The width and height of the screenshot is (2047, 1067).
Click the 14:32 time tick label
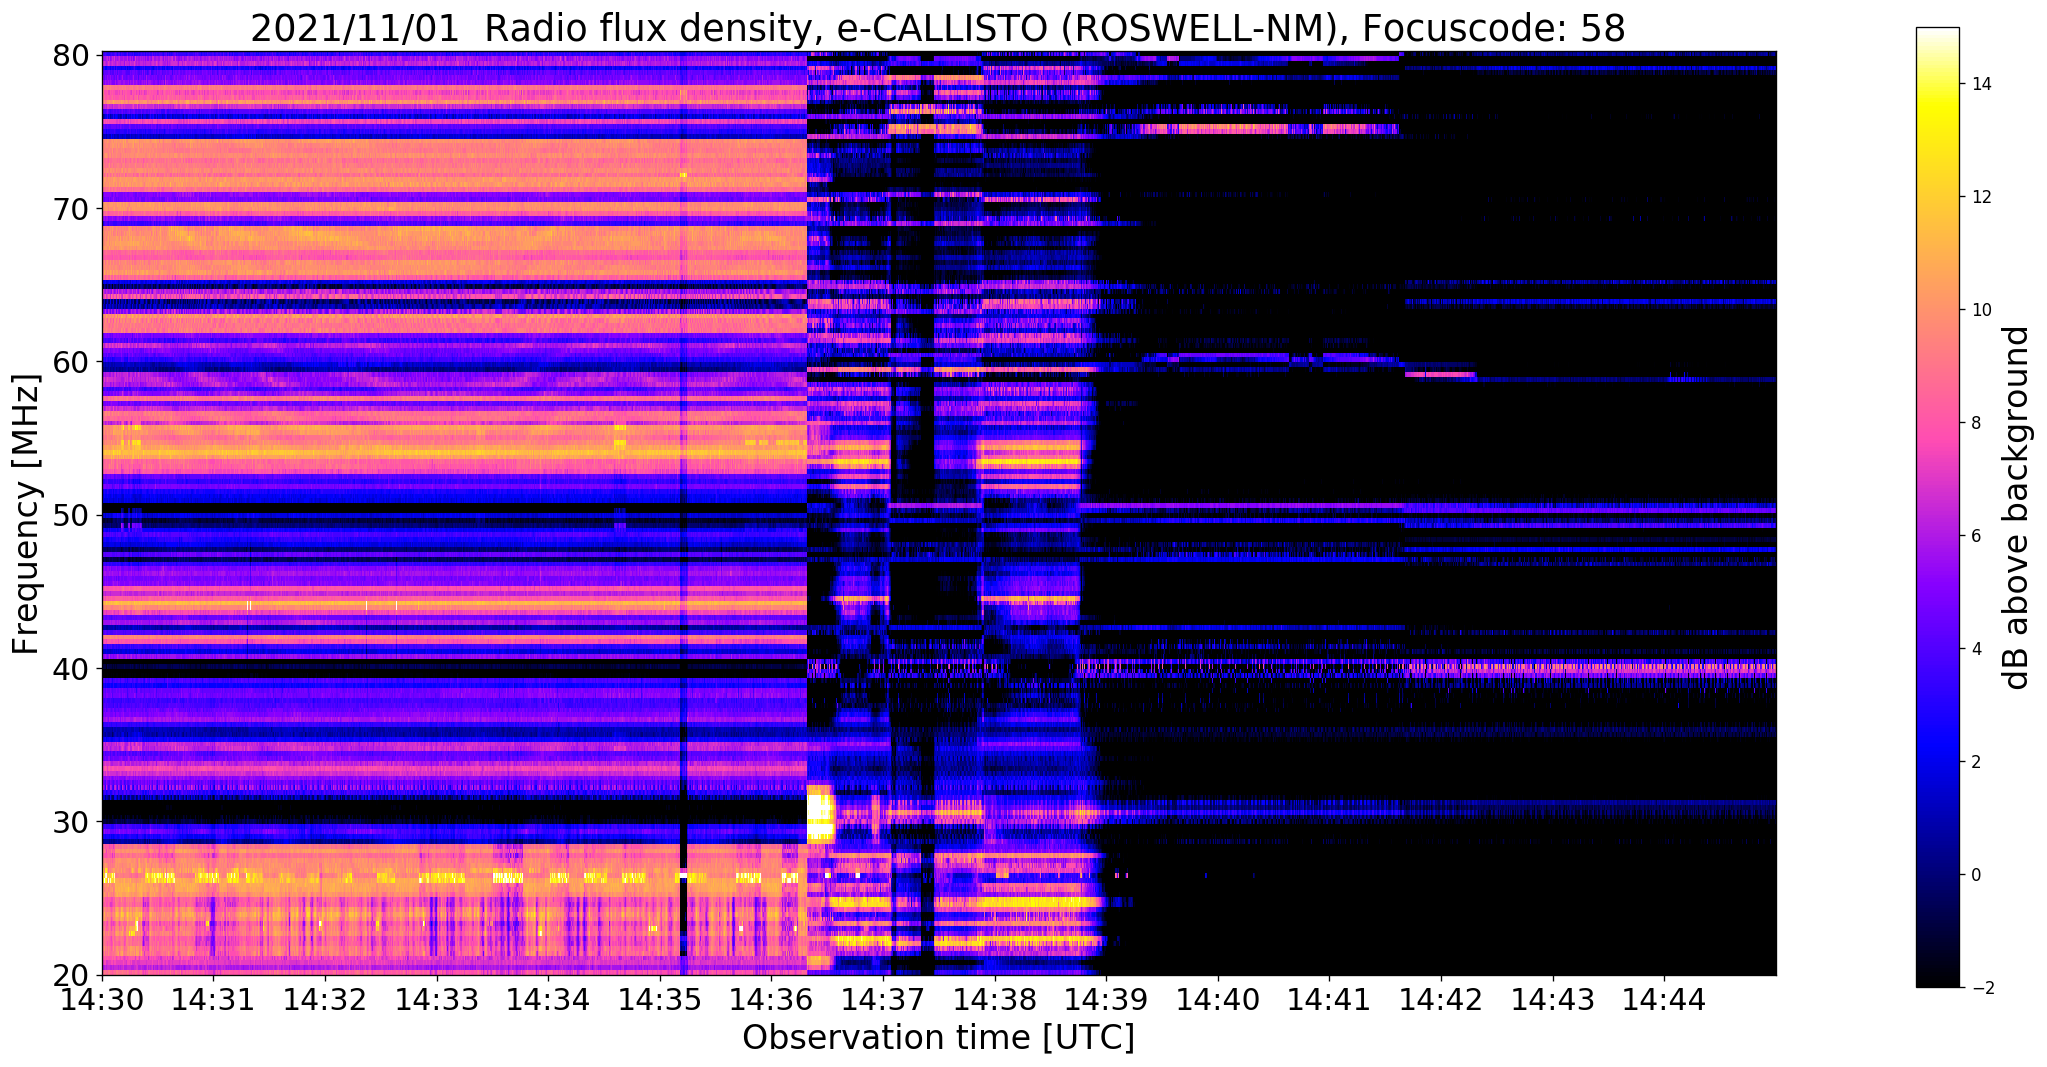325,999
